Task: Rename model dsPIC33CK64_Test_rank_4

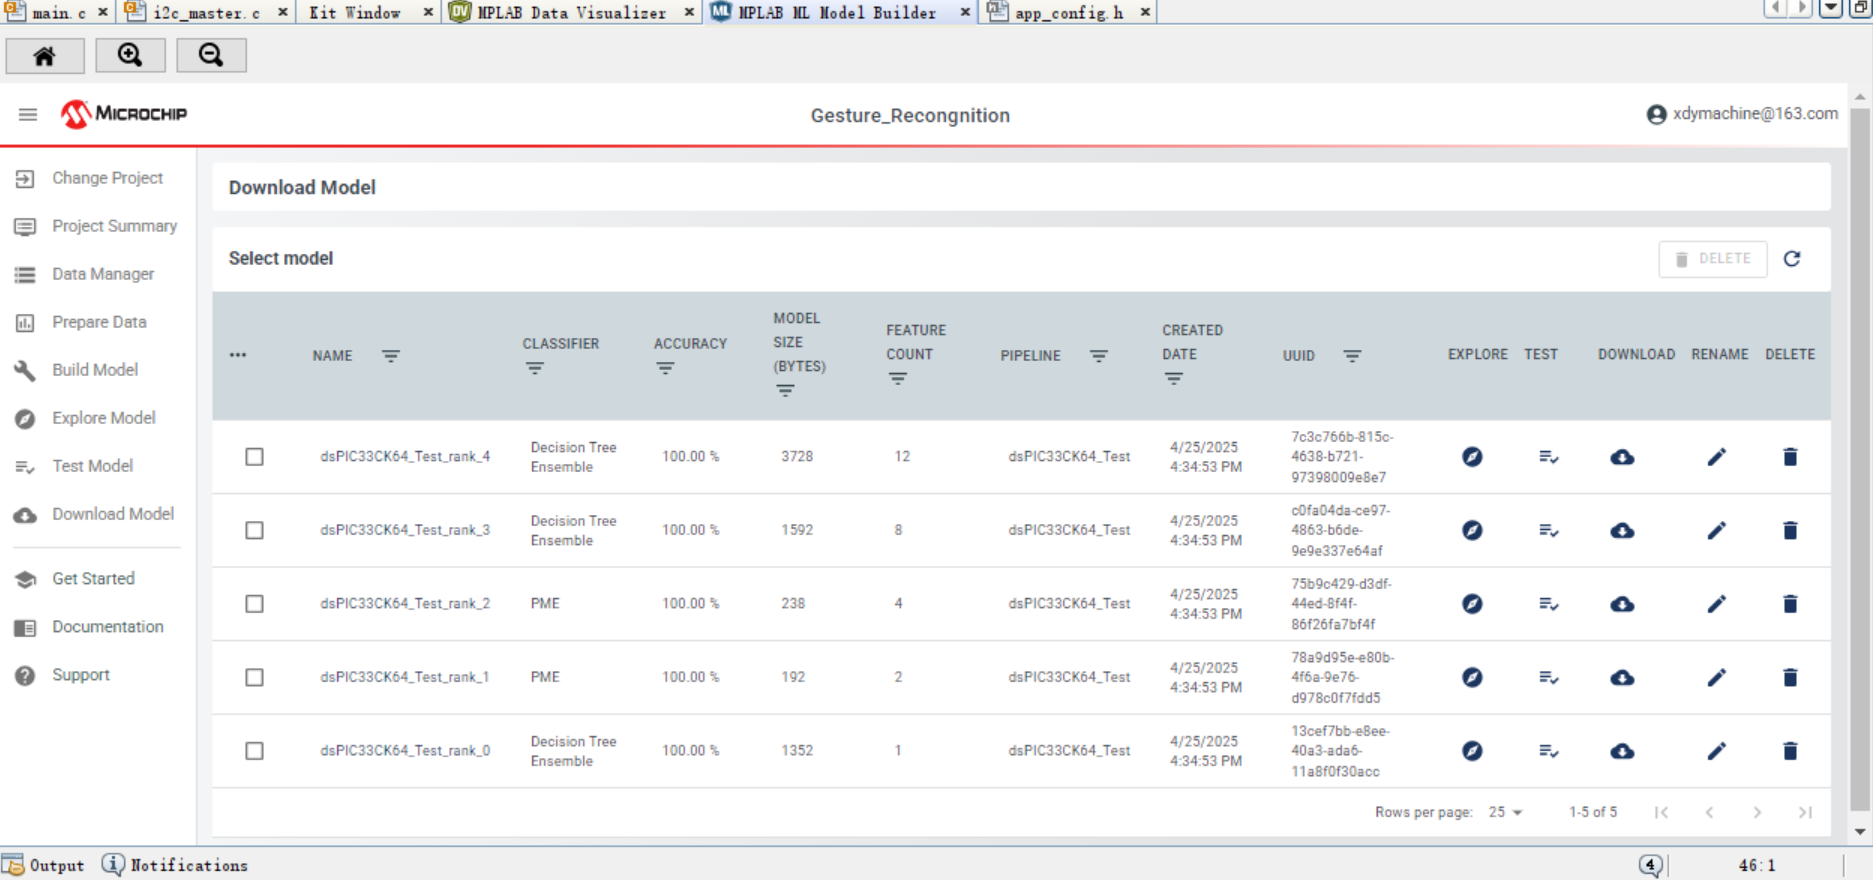Action: click(1716, 457)
